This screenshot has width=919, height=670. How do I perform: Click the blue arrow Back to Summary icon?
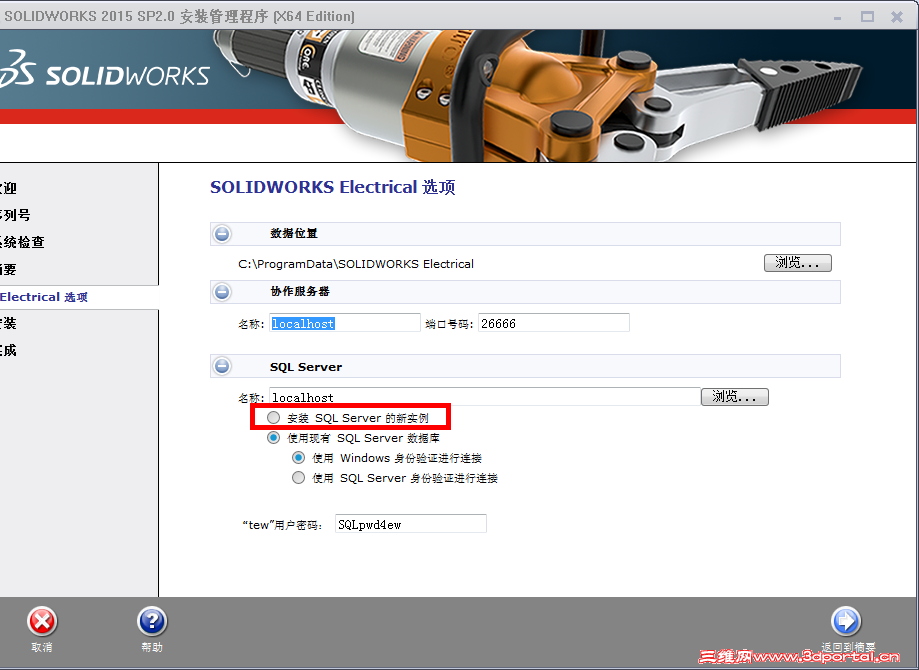pyautogui.click(x=846, y=621)
